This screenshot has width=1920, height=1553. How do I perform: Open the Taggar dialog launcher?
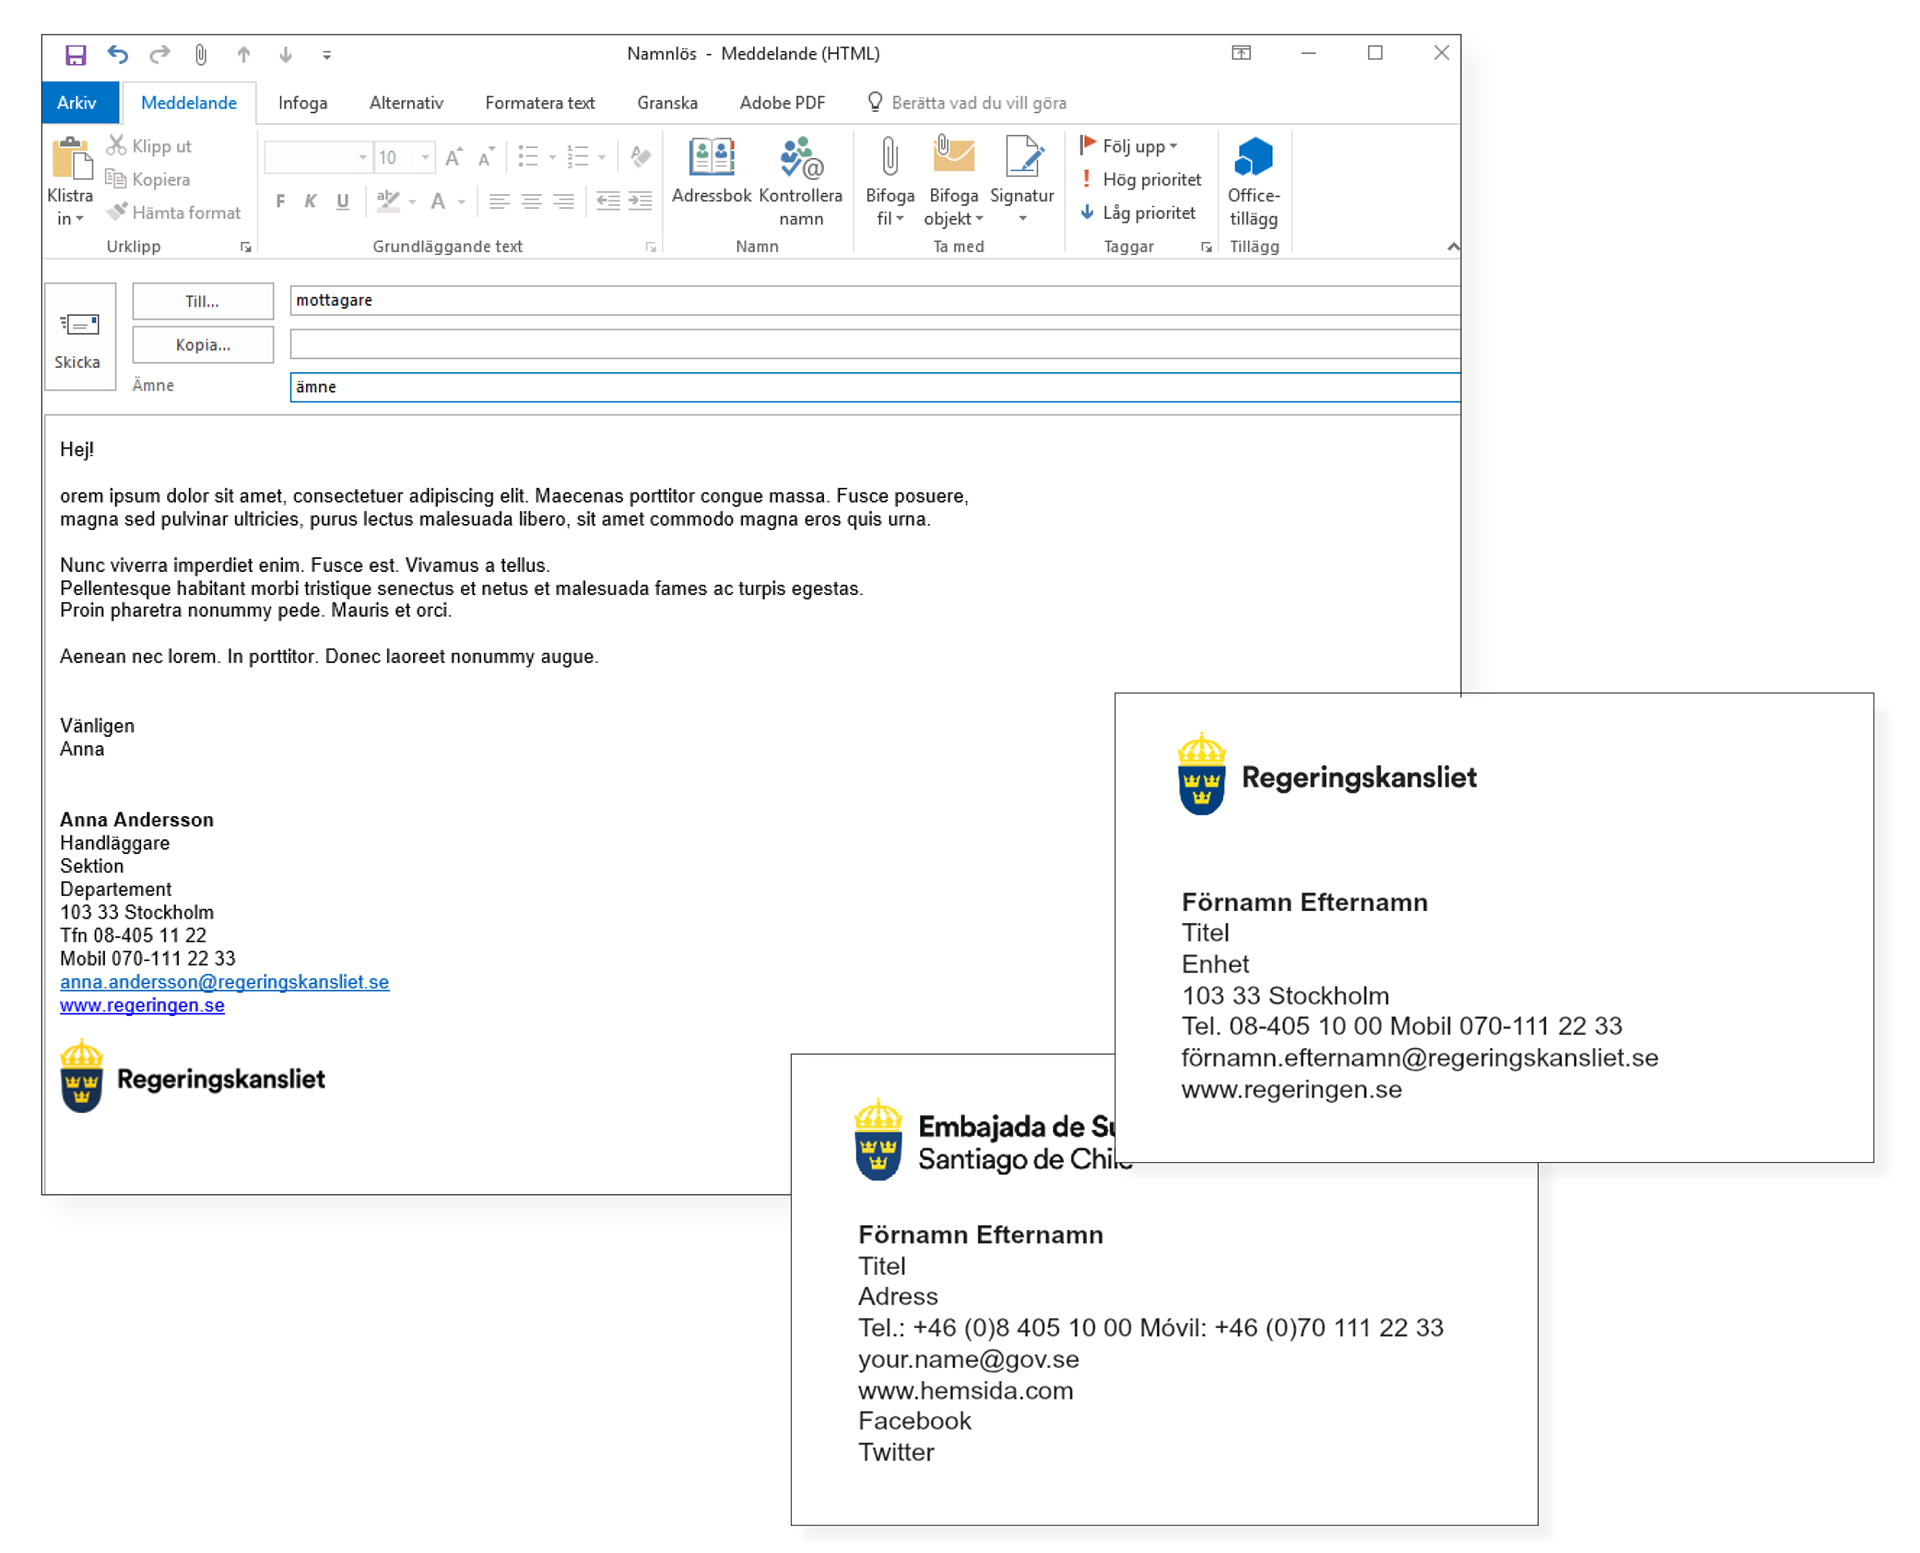tap(1207, 247)
